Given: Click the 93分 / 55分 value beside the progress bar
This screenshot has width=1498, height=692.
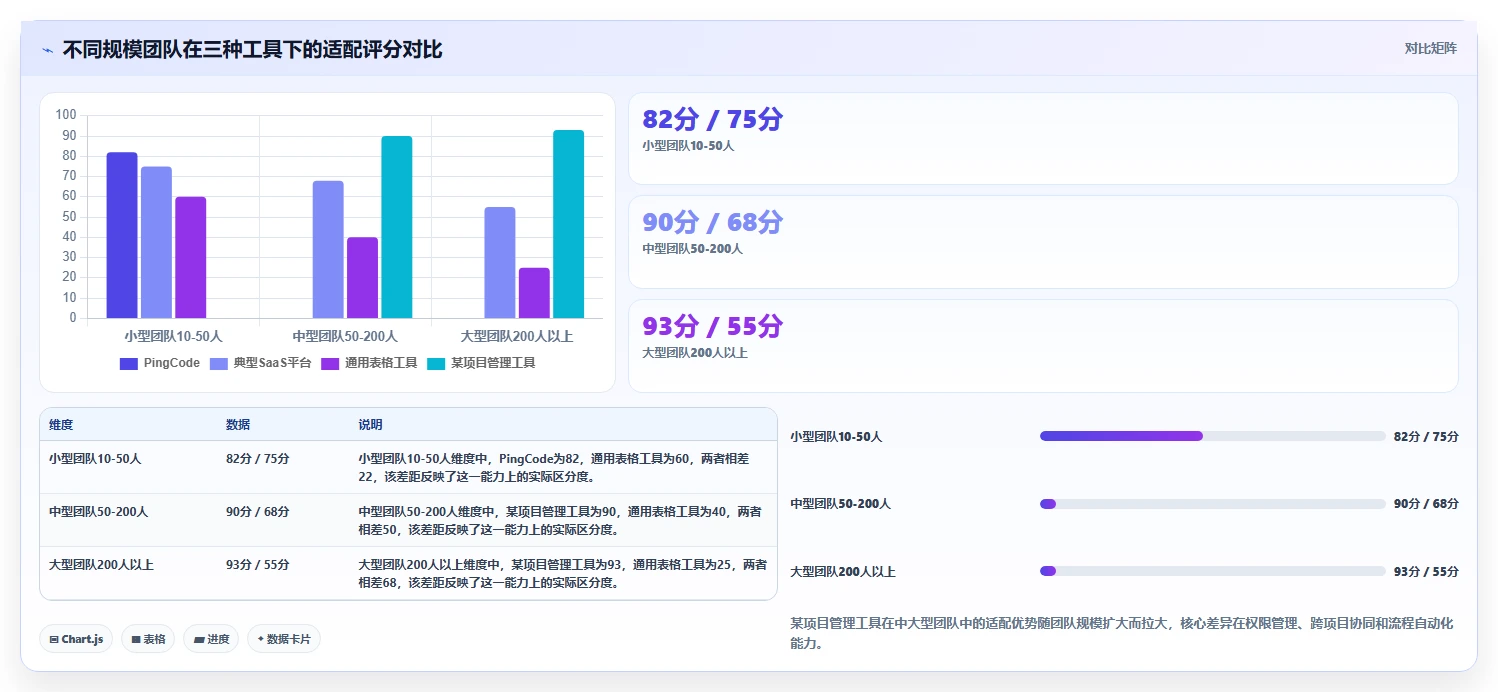Looking at the screenshot, I should [x=1426, y=572].
